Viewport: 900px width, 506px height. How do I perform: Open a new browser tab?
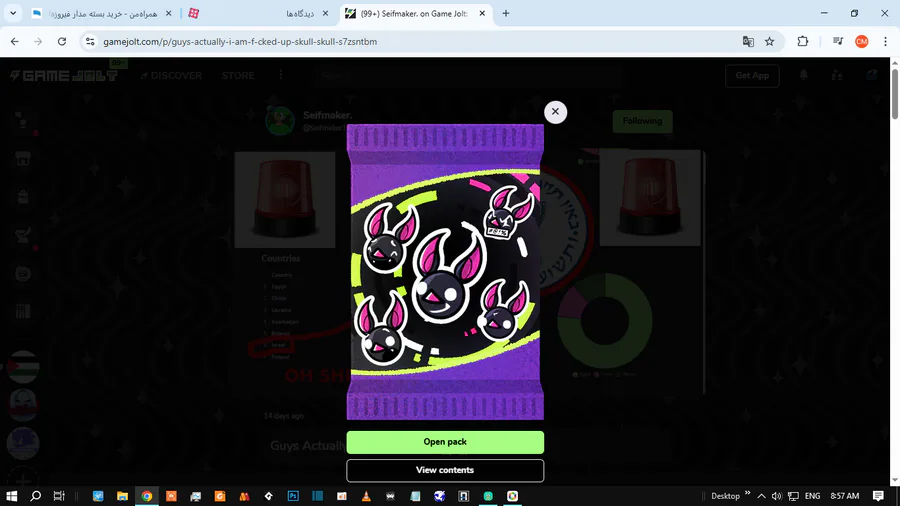coord(506,13)
